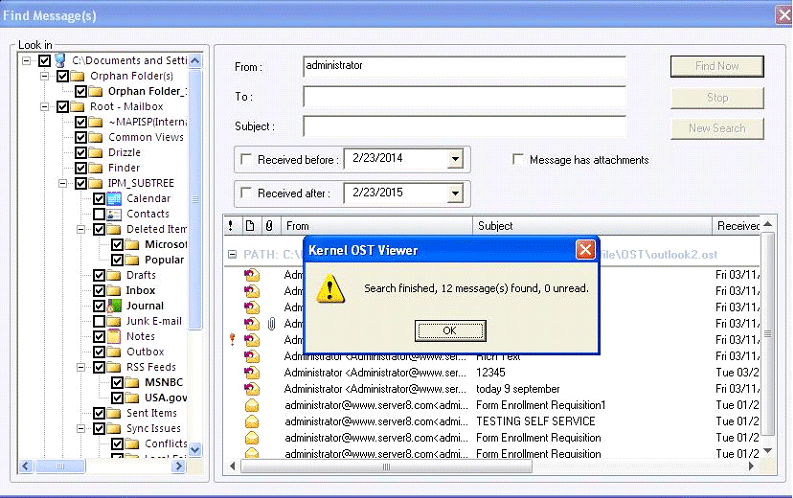Click the Contacts card icon
Viewport: 793px width, 498px height.
click(114, 214)
